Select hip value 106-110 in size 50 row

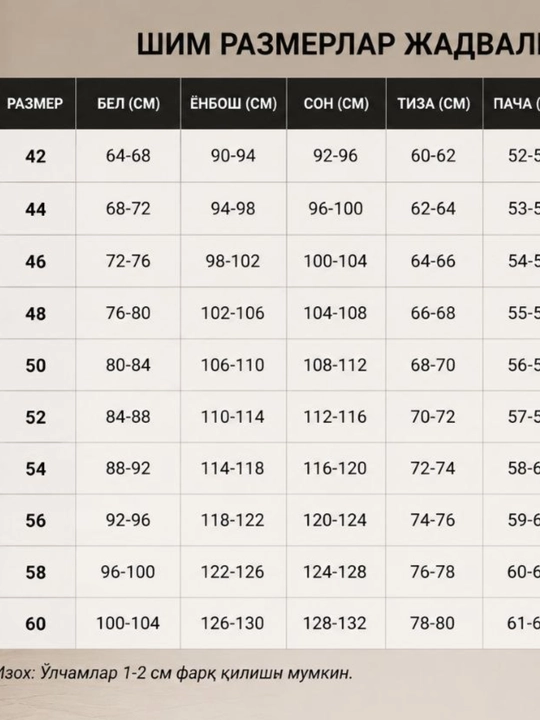233,365
